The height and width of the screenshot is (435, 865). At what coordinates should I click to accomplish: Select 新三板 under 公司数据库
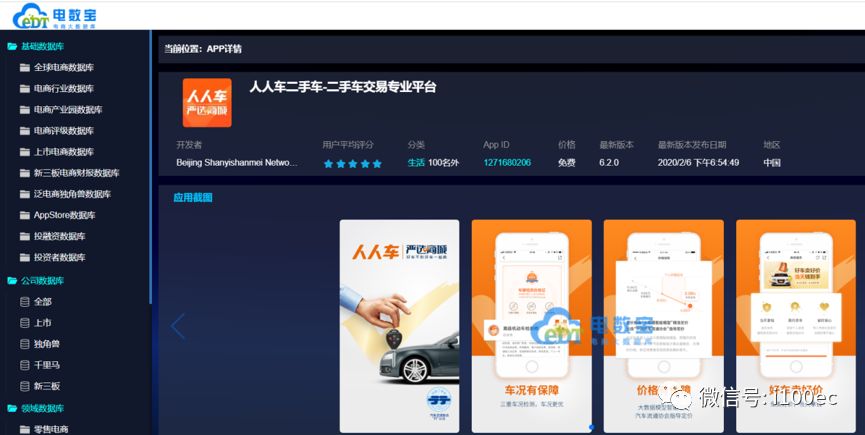[46, 386]
